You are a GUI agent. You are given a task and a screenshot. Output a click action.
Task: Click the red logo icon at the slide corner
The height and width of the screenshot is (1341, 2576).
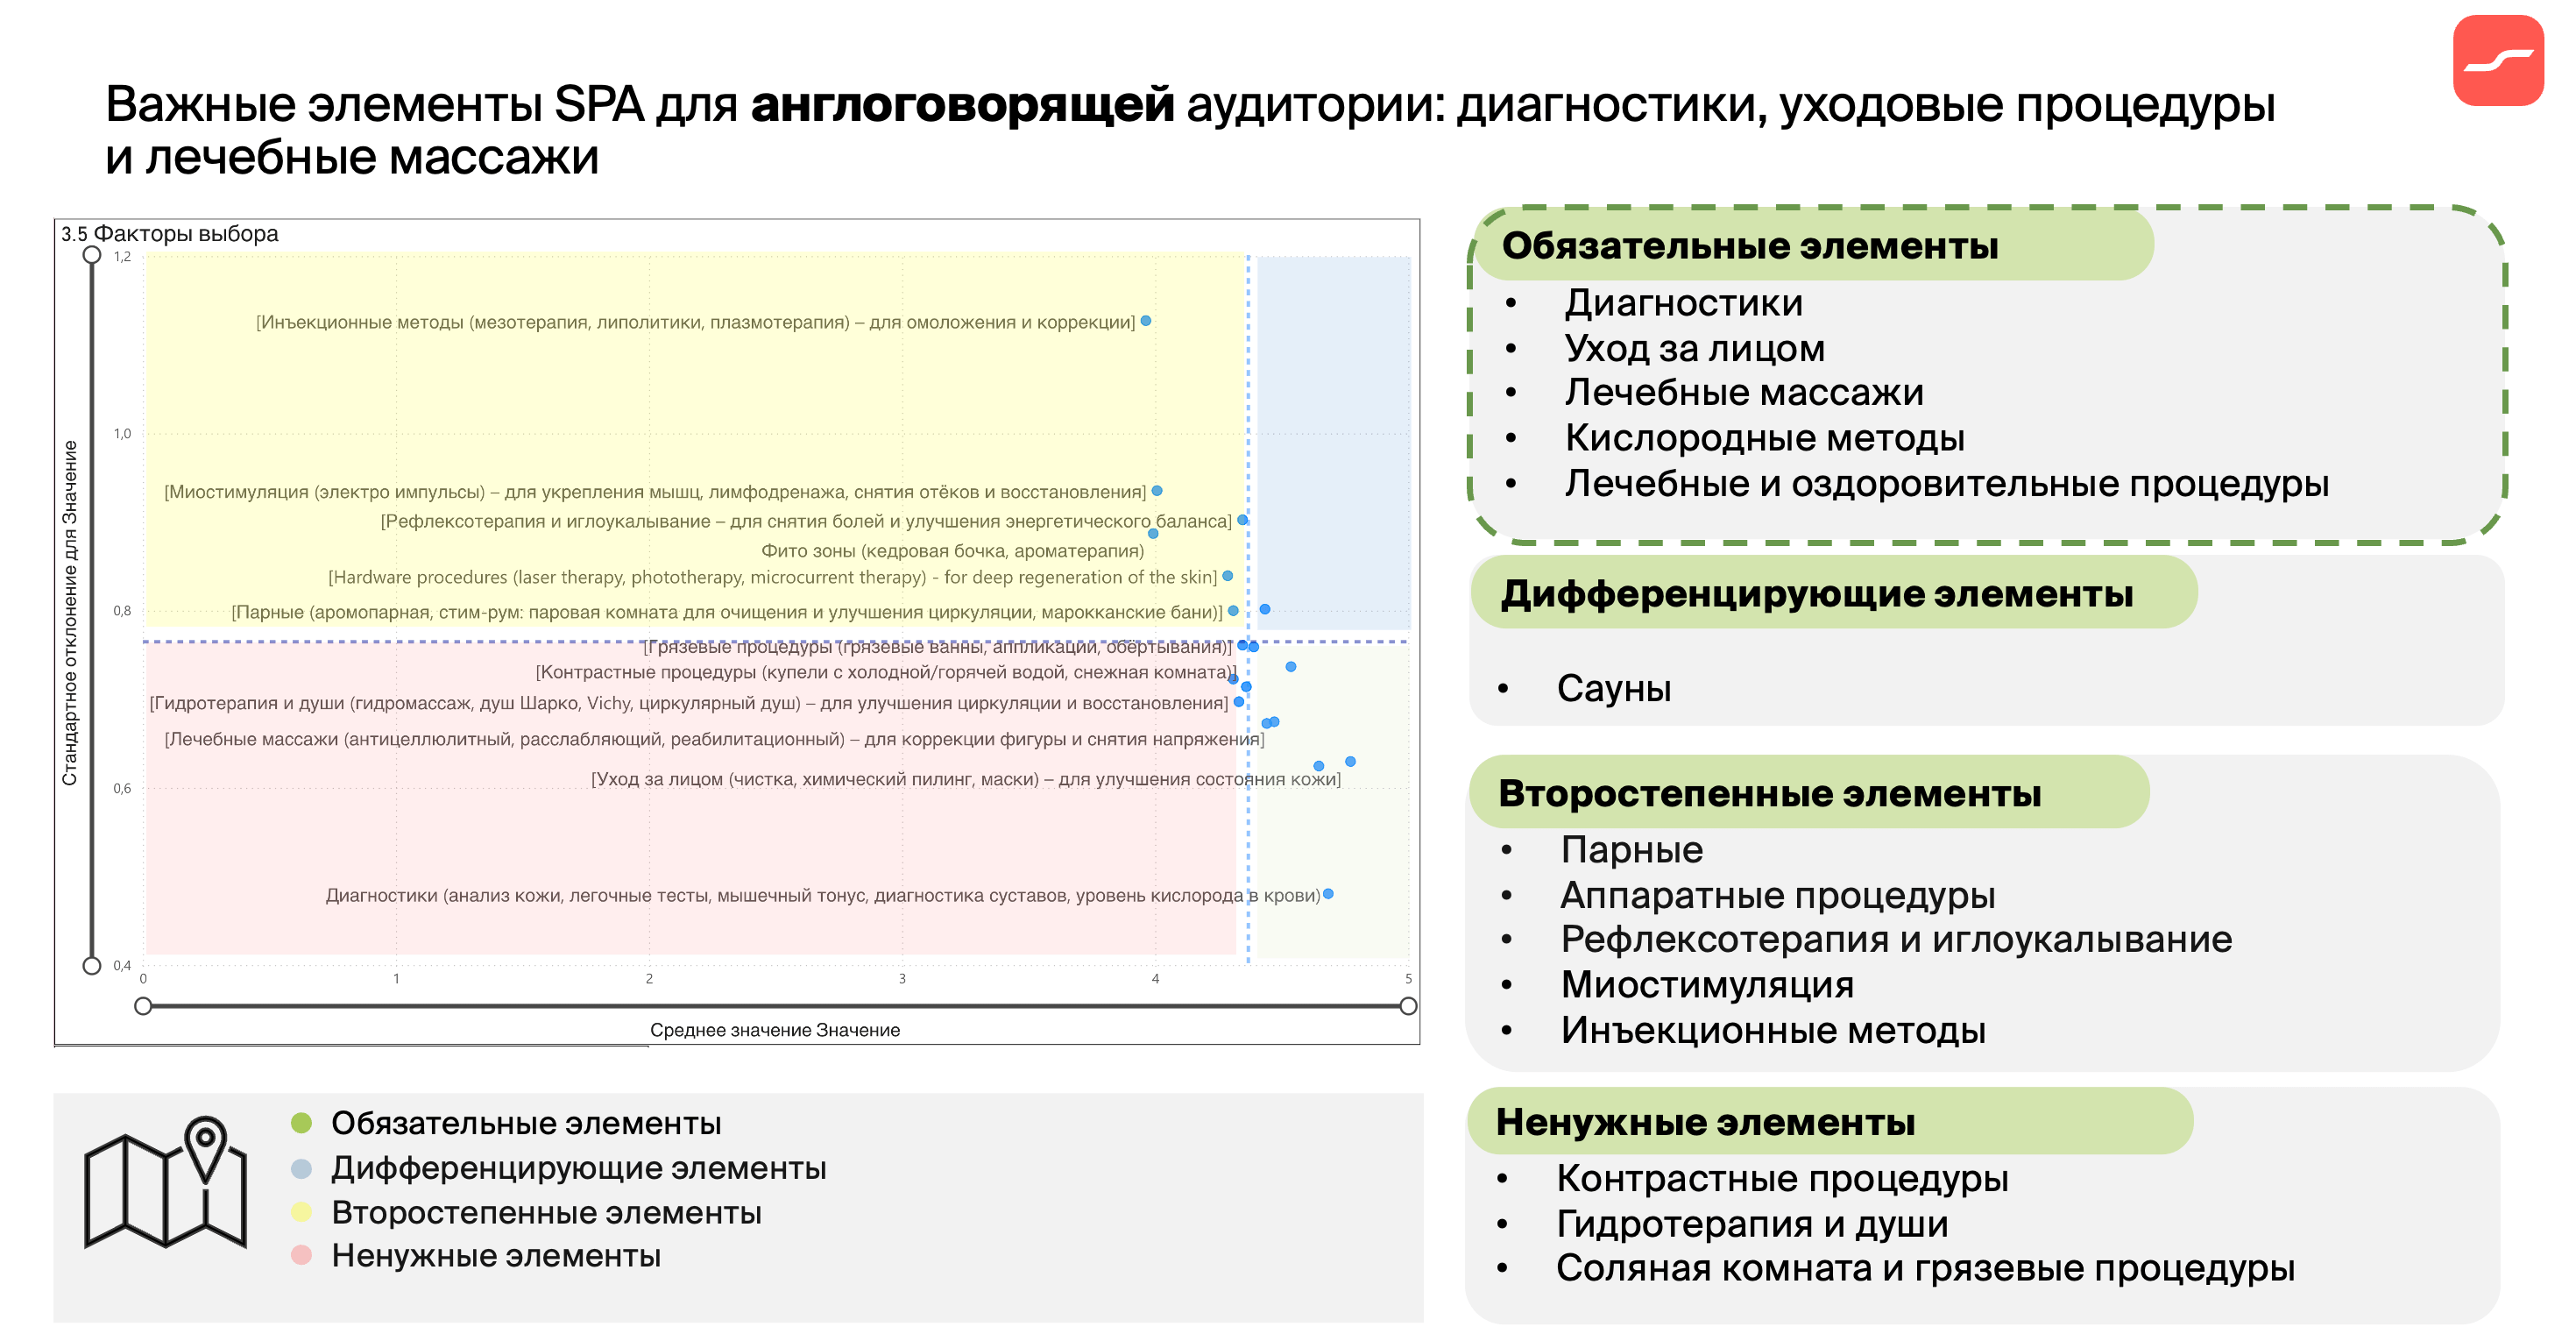[2497, 60]
